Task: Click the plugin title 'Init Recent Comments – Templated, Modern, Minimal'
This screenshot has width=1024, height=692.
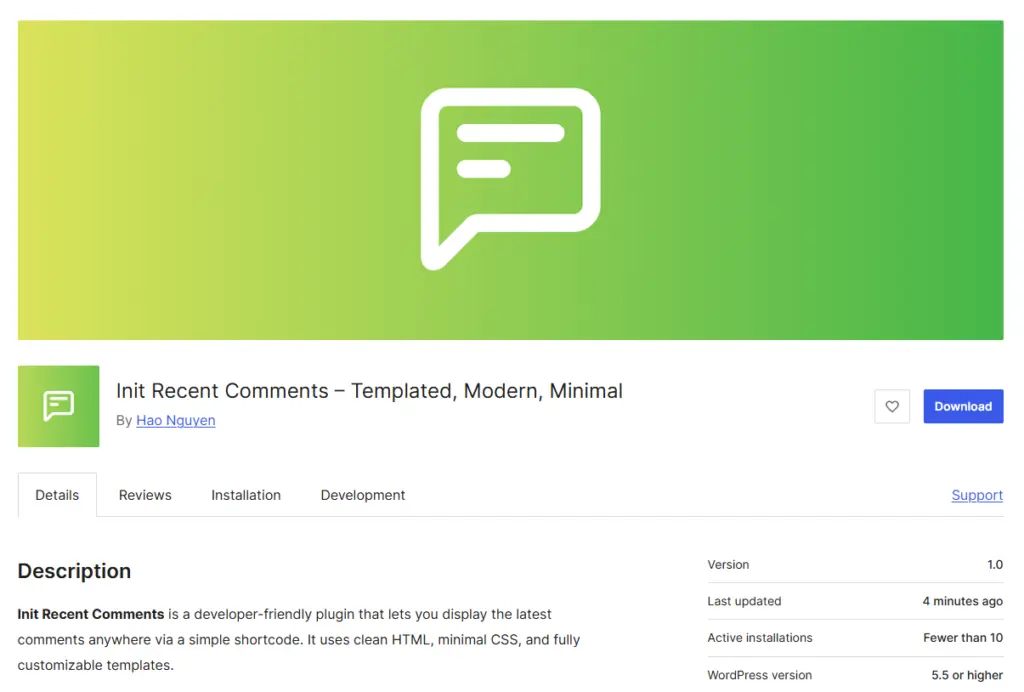Action: (x=370, y=390)
